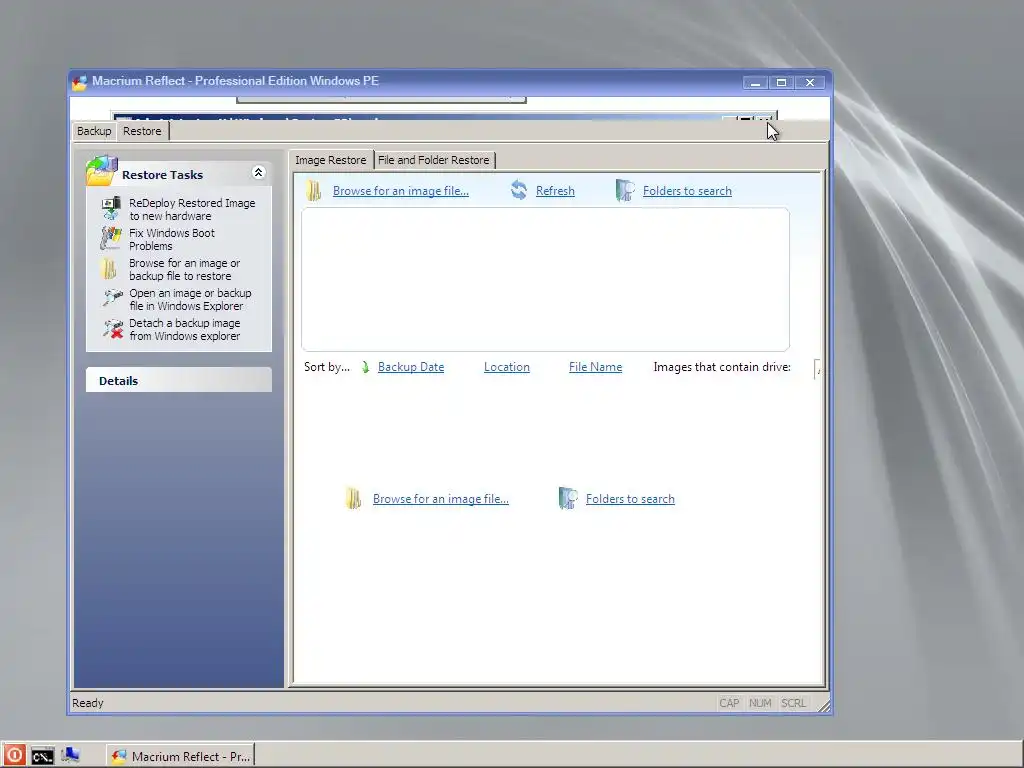Click the Macrium Reflect title bar icon
This screenshot has width=1024, height=768.
coord(80,82)
